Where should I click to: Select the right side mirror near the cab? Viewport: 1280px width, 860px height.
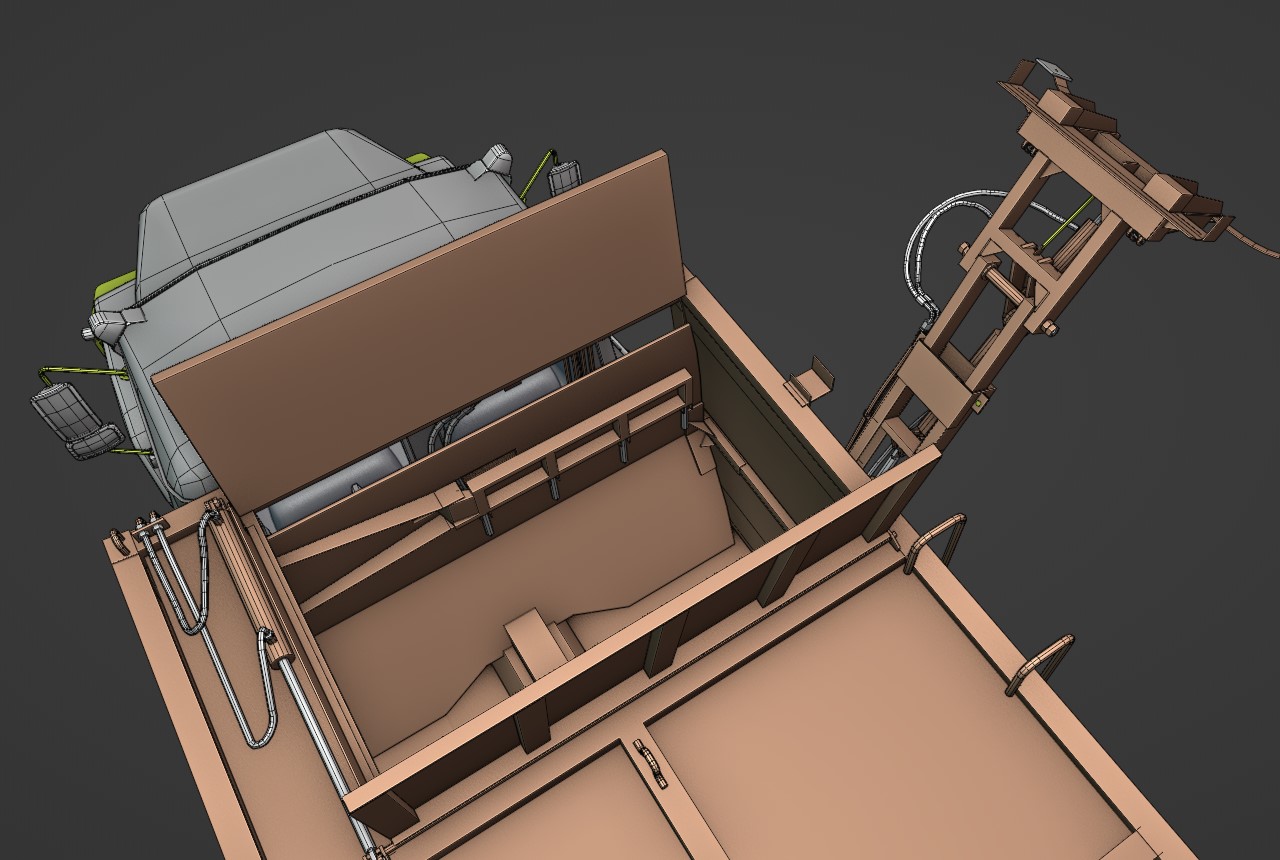click(x=565, y=177)
